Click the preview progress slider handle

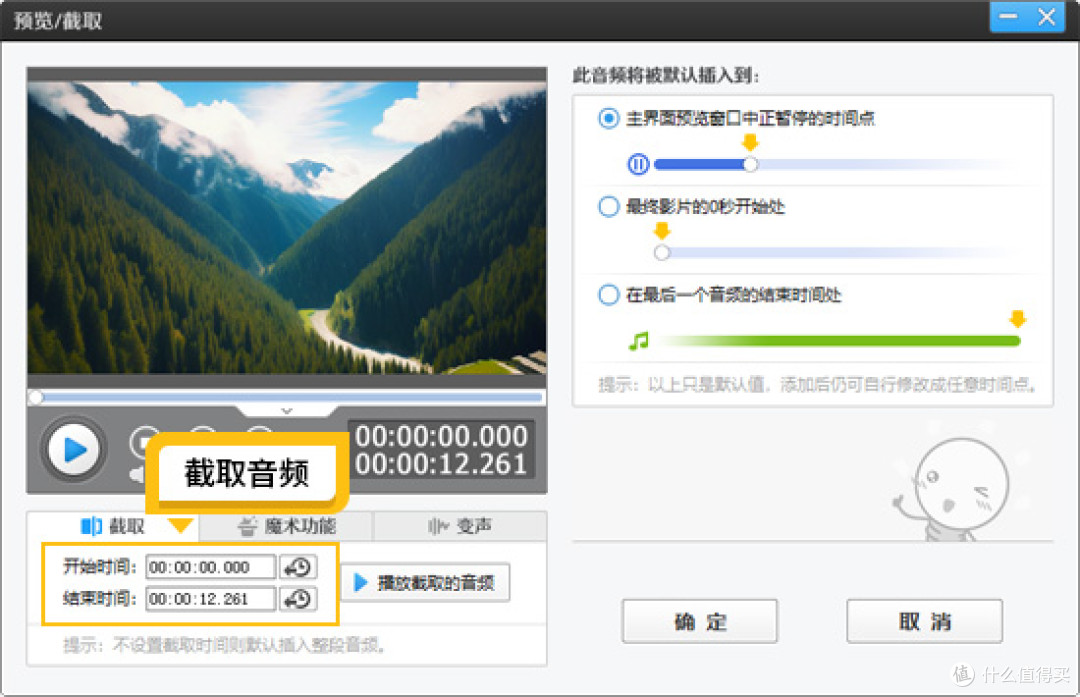click(x=36, y=397)
